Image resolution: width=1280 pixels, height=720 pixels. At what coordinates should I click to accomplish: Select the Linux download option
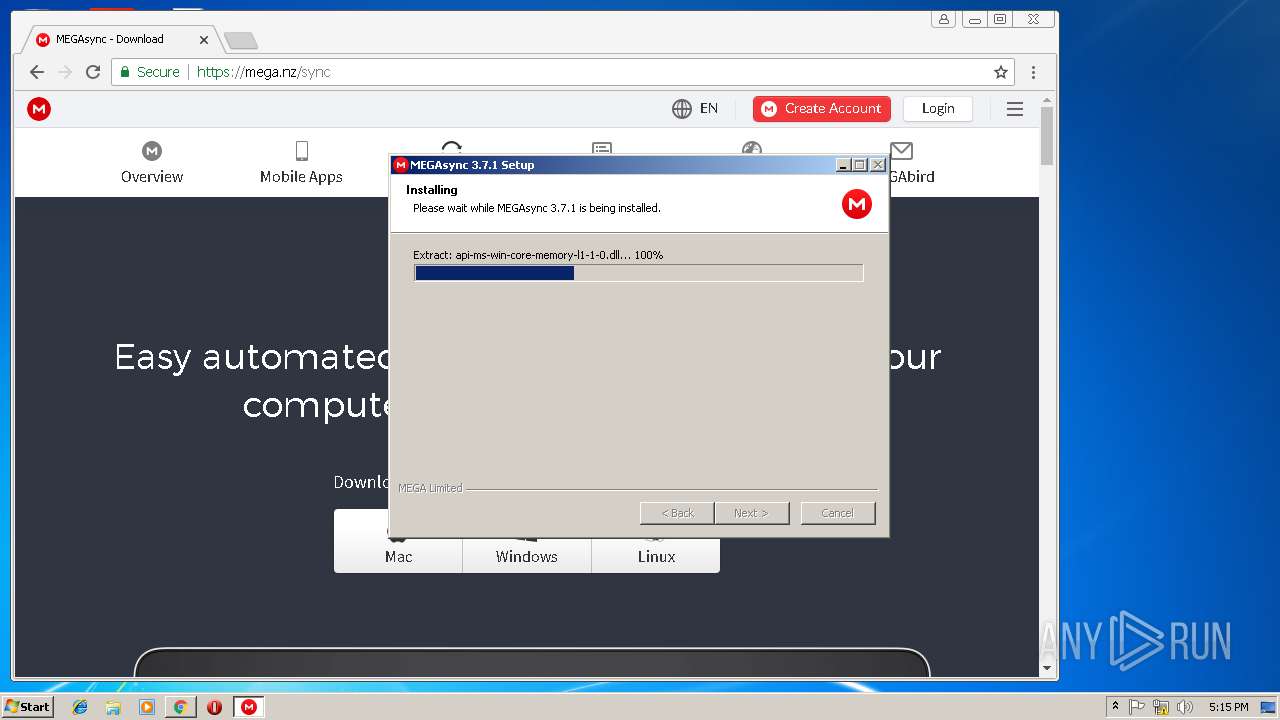pos(656,541)
